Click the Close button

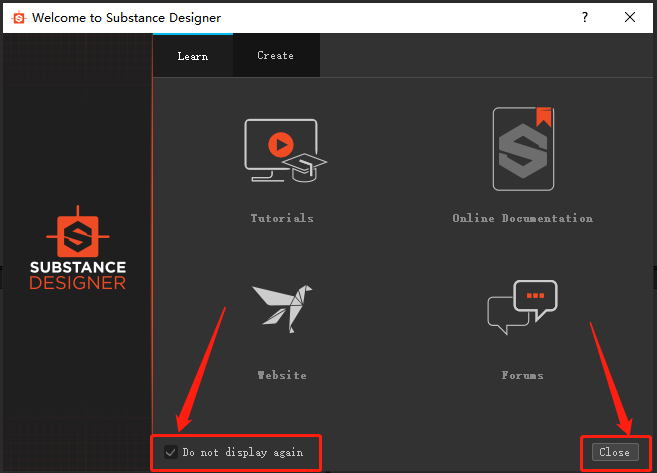(615, 452)
